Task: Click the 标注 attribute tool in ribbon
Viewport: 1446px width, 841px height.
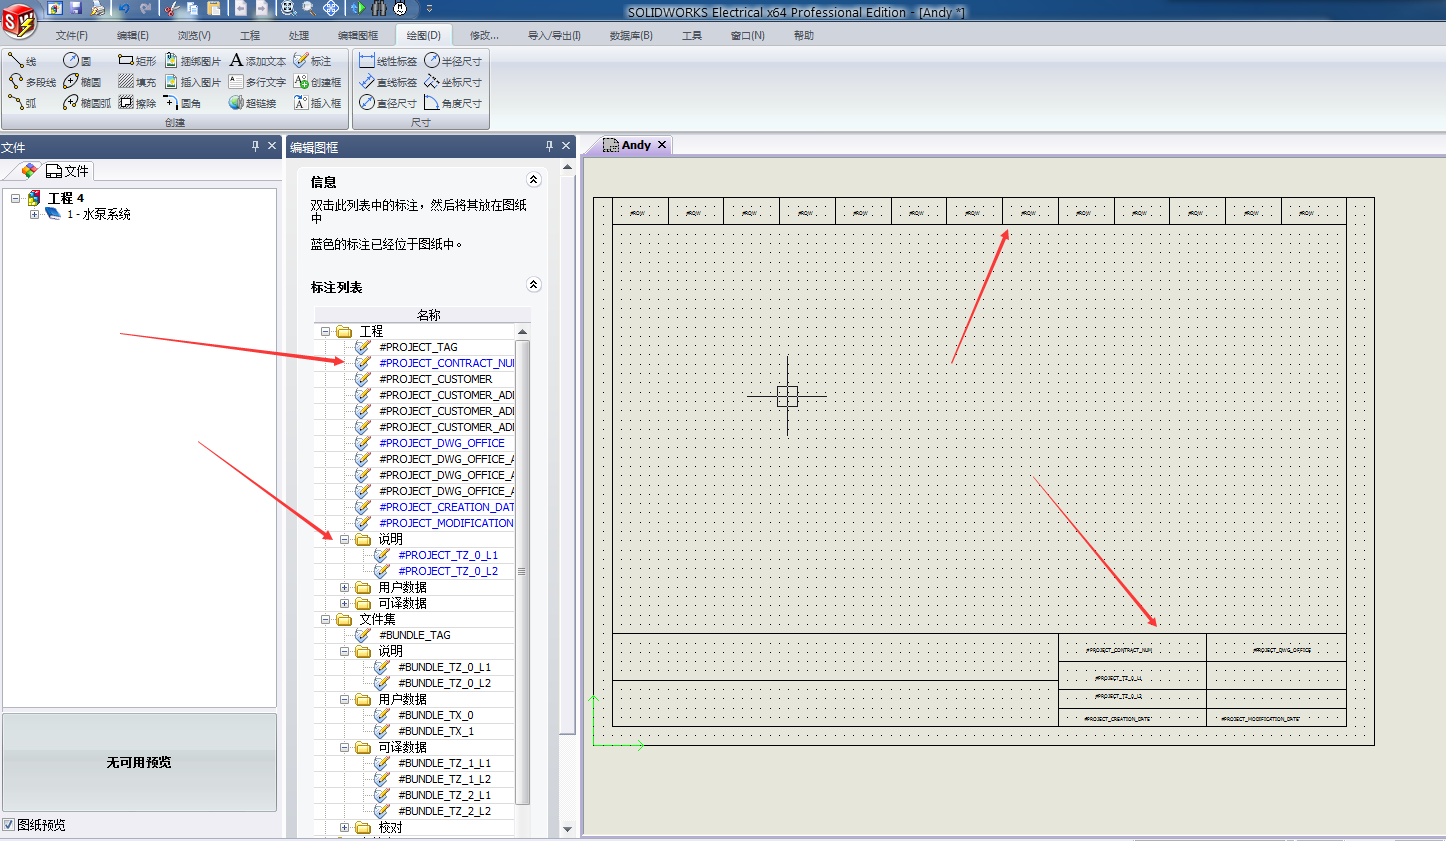Action: coord(312,61)
